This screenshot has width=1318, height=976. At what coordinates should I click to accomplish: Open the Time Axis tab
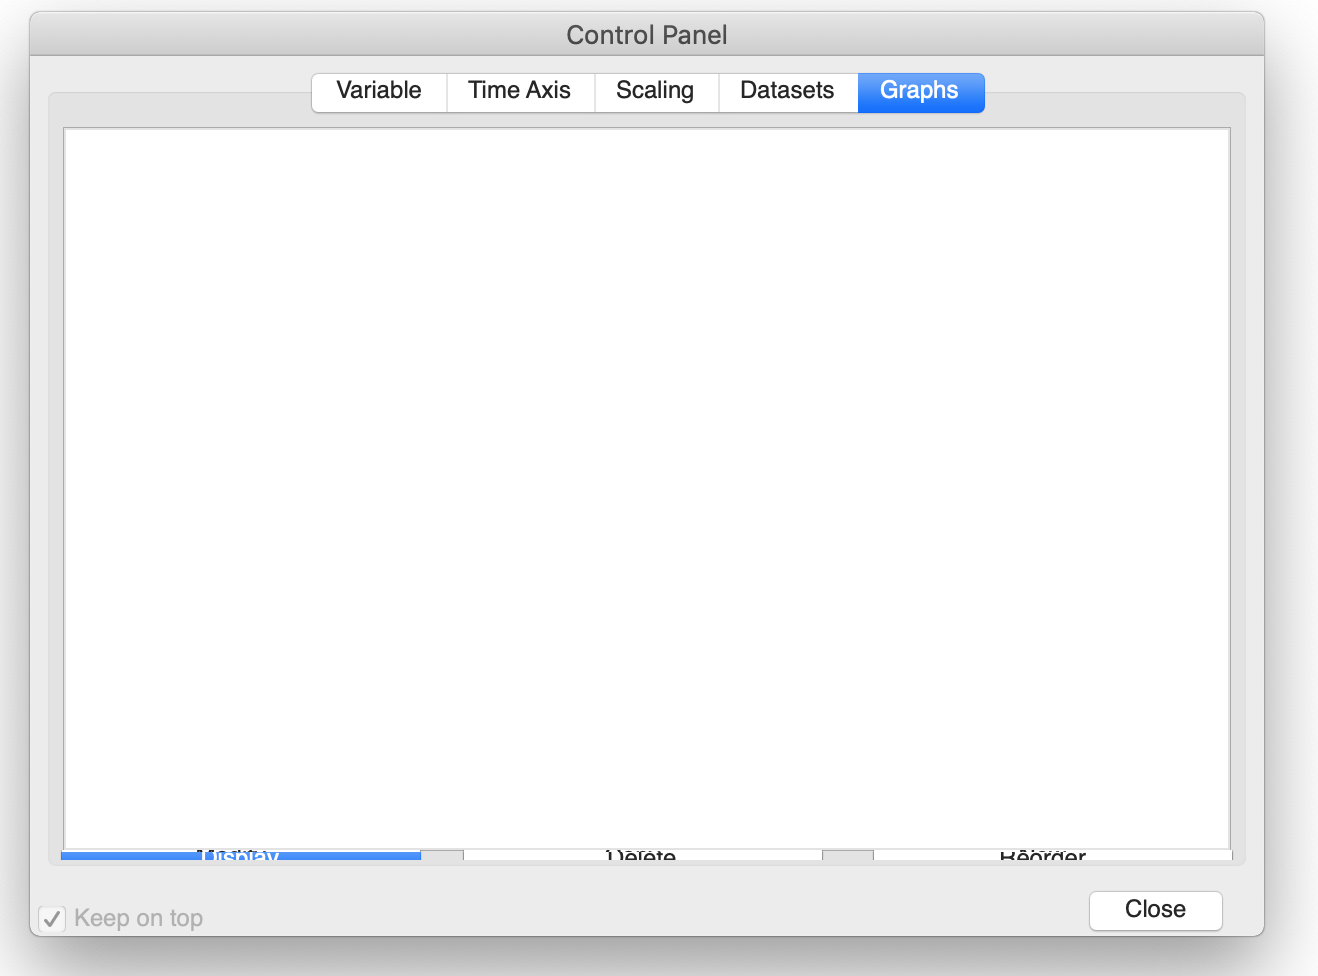(520, 91)
